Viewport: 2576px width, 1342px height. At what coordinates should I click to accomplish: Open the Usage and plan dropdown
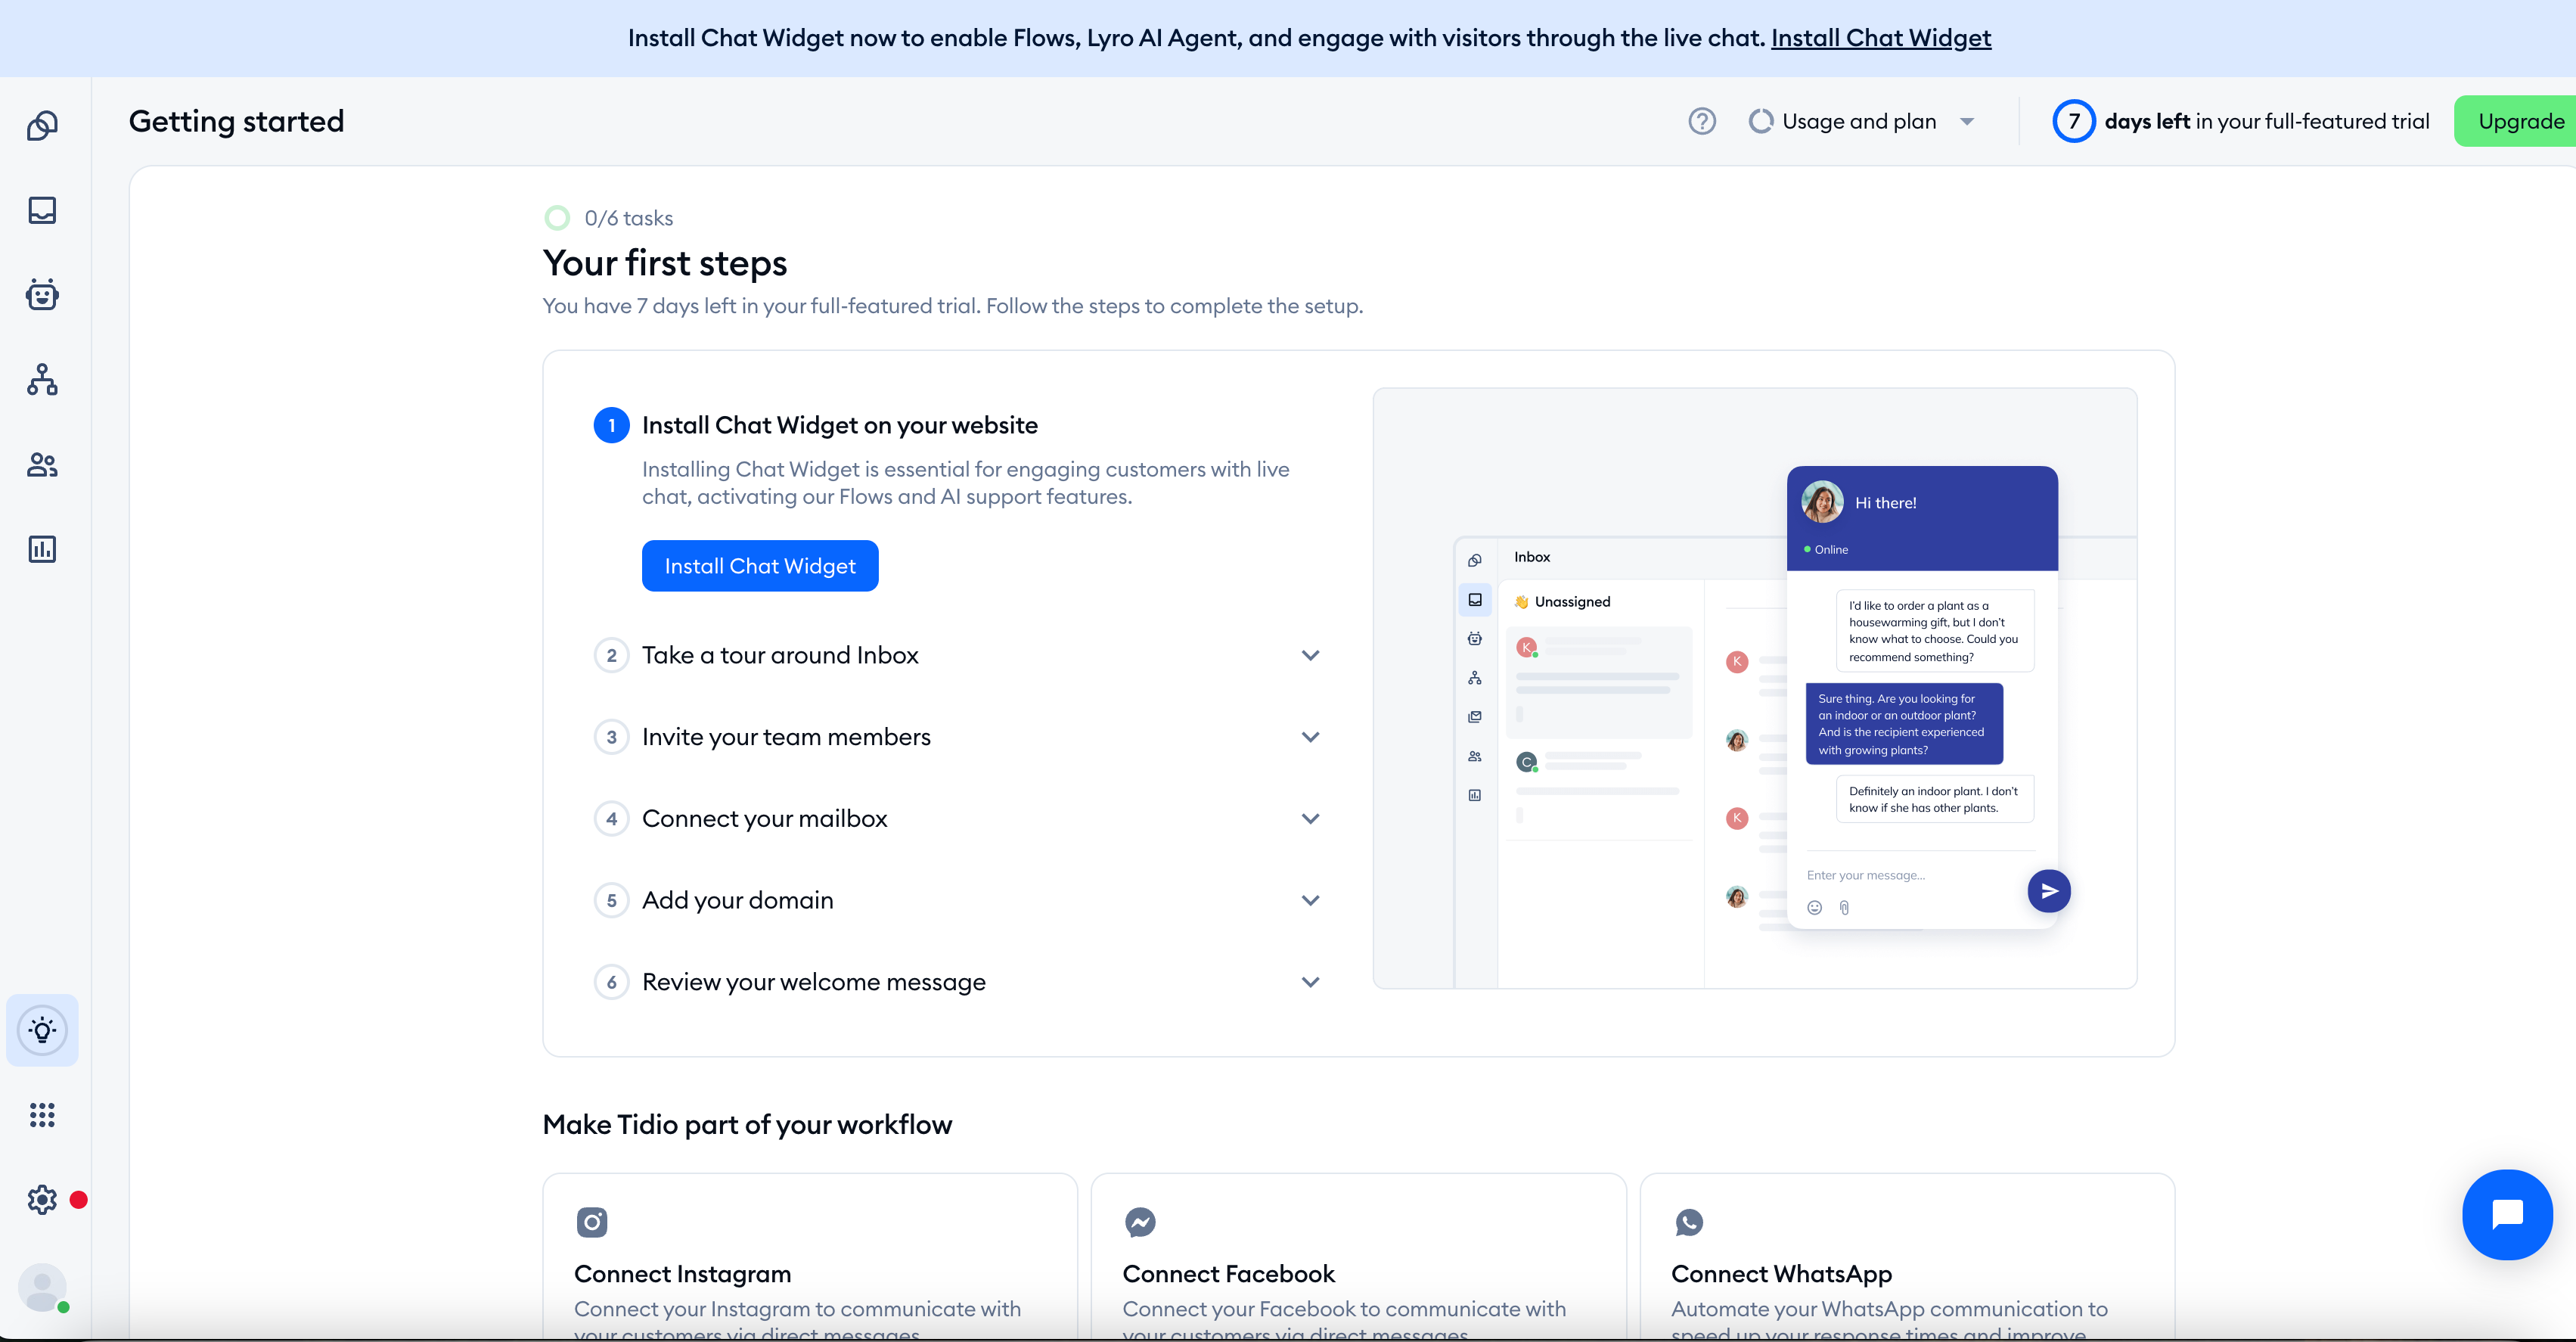pyautogui.click(x=1861, y=121)
